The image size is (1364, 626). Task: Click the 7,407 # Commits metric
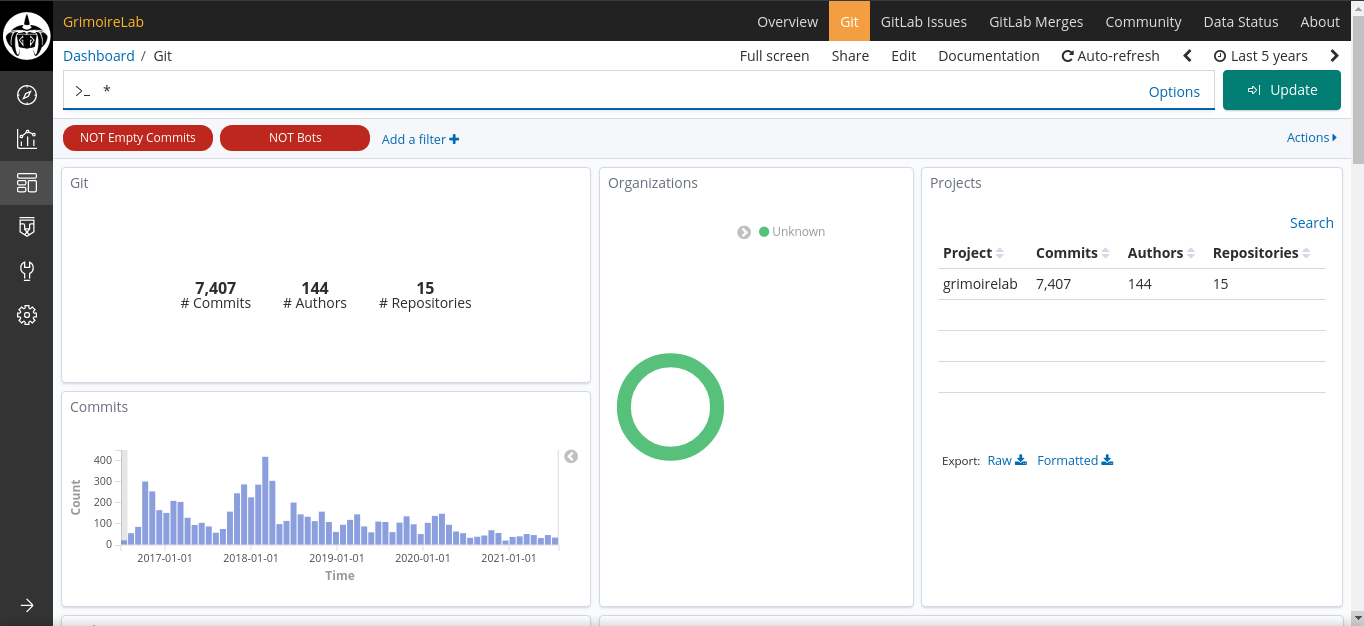coord(216,295)
